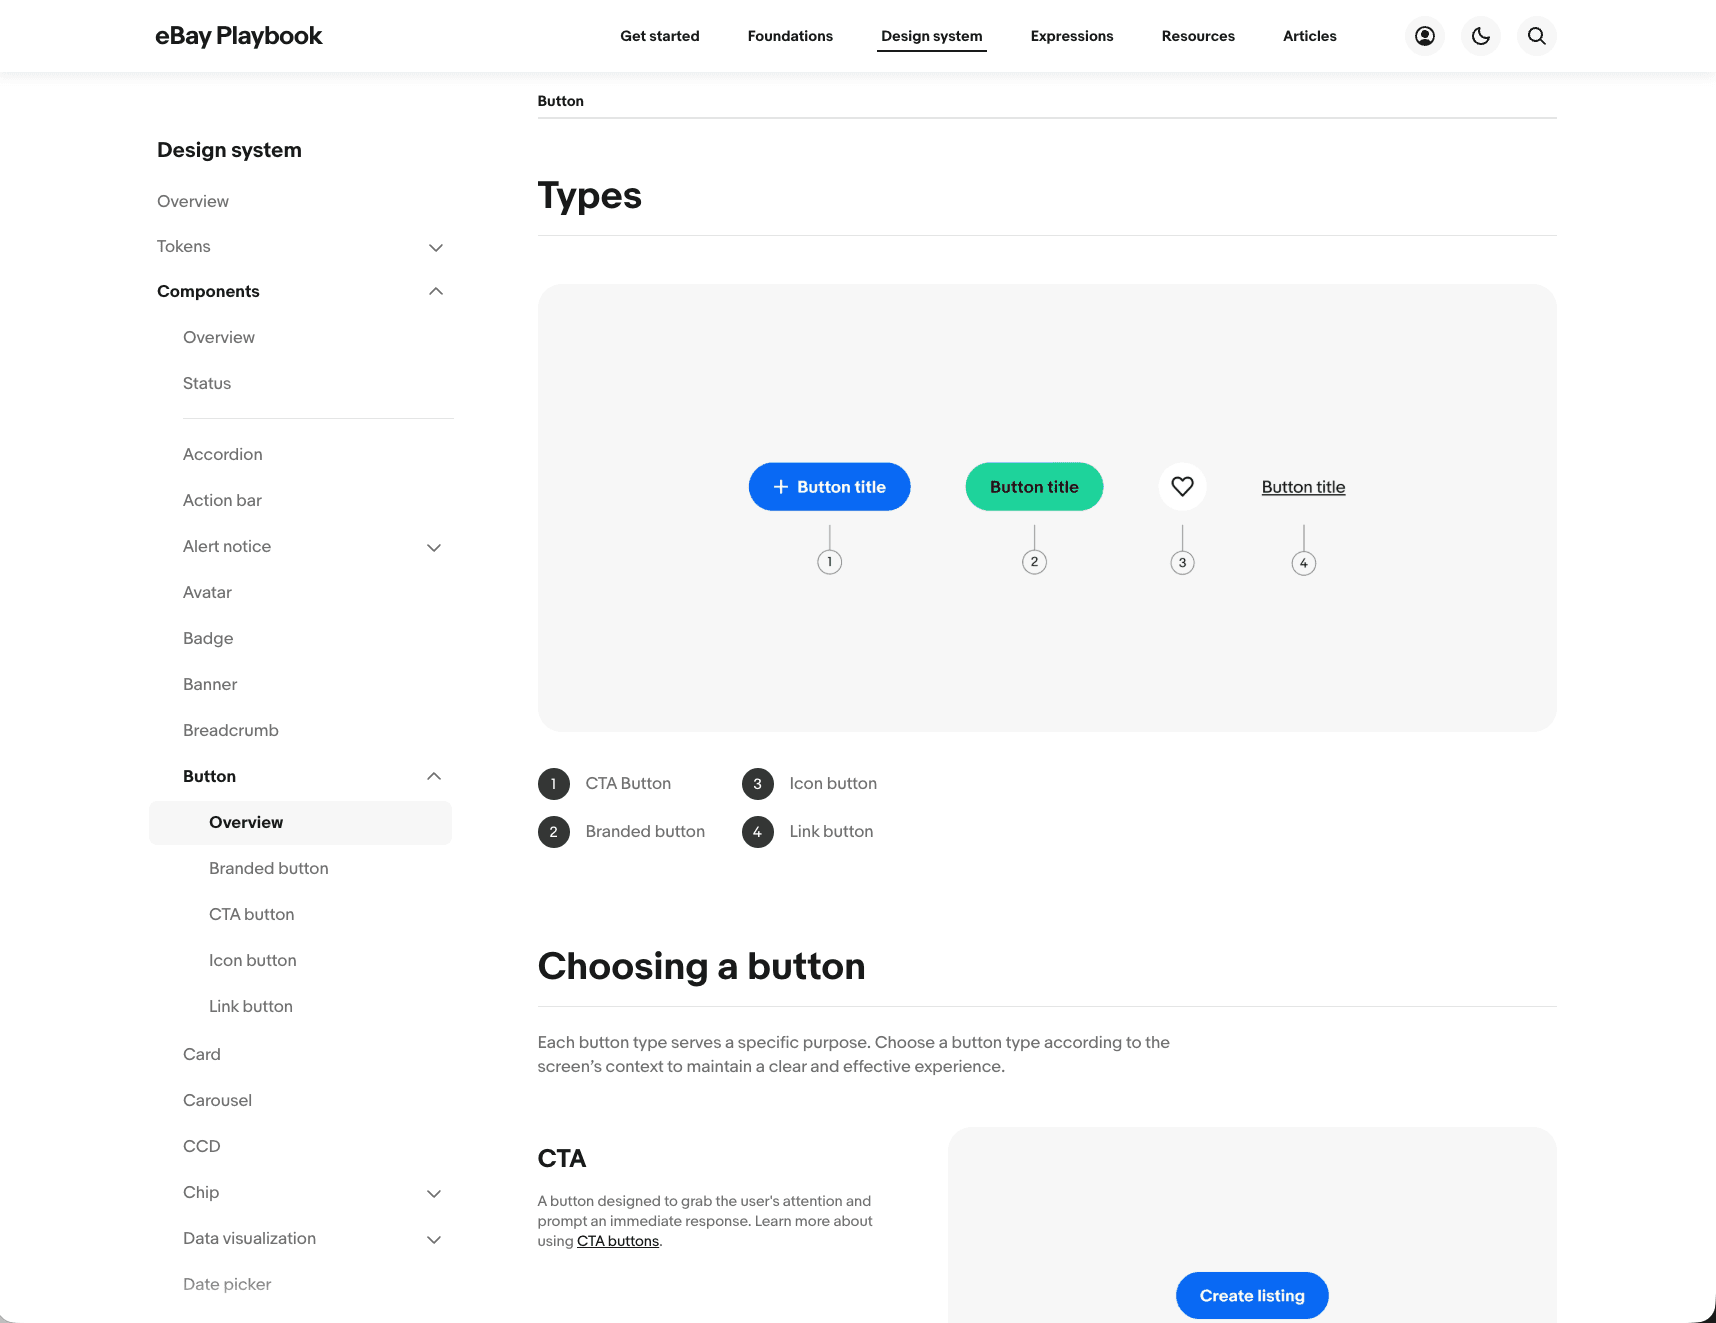Click the Link button legend label
The height and width of the screenshot is (1323, 1716).
[x=831, y=831]
